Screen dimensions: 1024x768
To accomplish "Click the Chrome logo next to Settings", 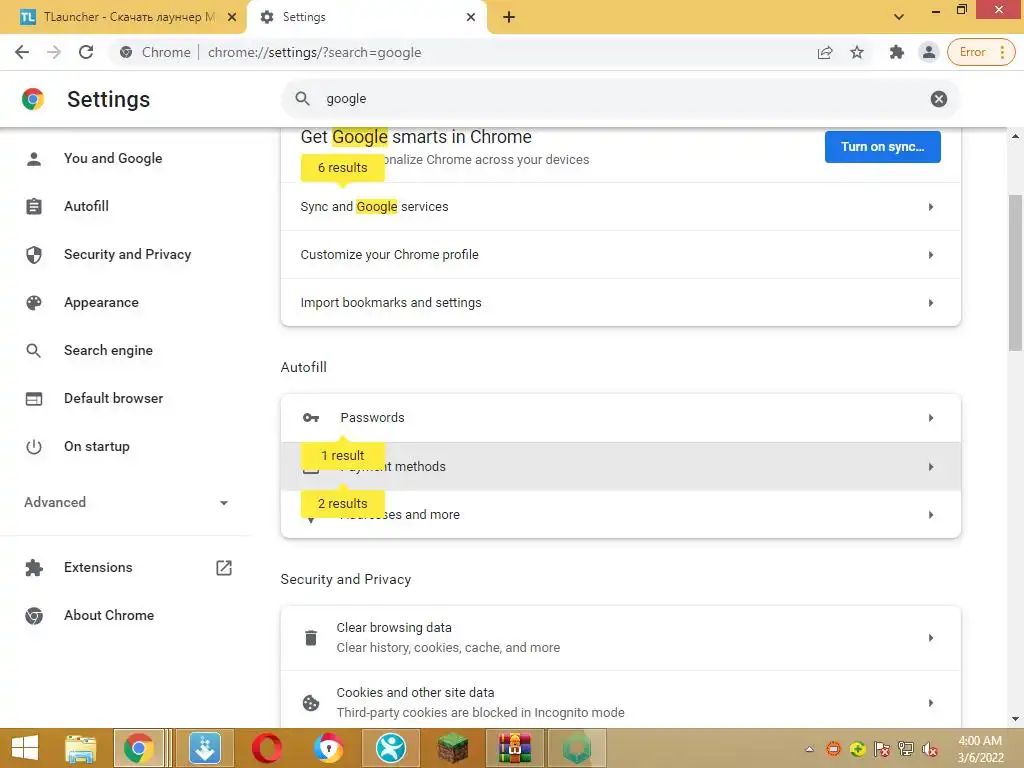I will coord(33,99).
